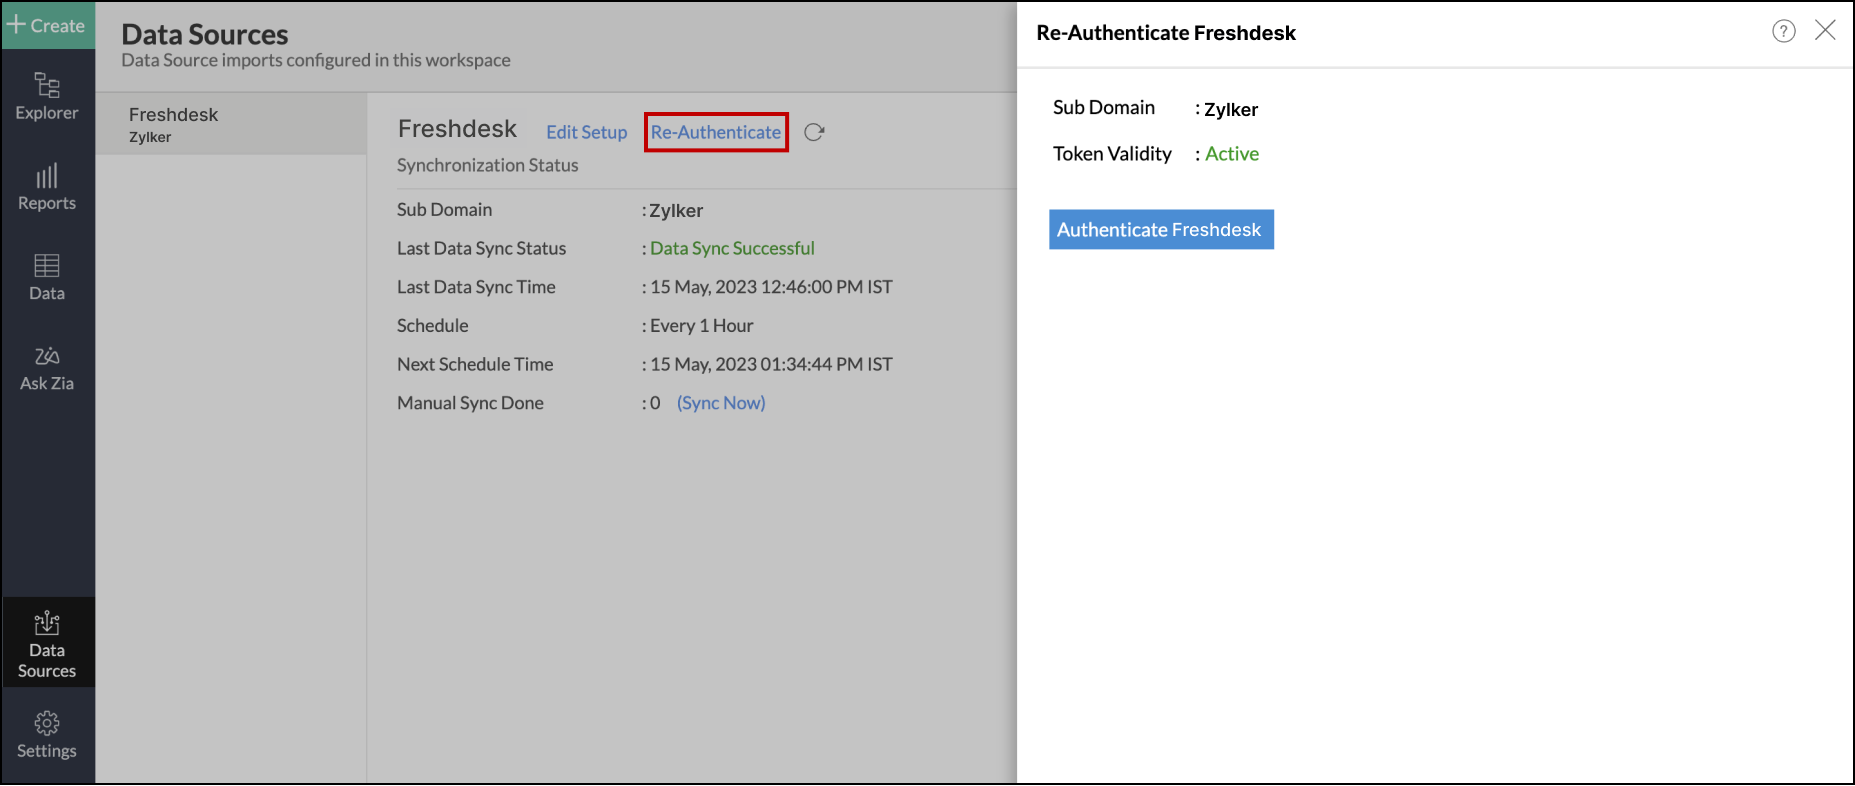The image size is (1855, 786).
Task: Click the Data Sync Successful status text
Action: [x=732, y=248]
